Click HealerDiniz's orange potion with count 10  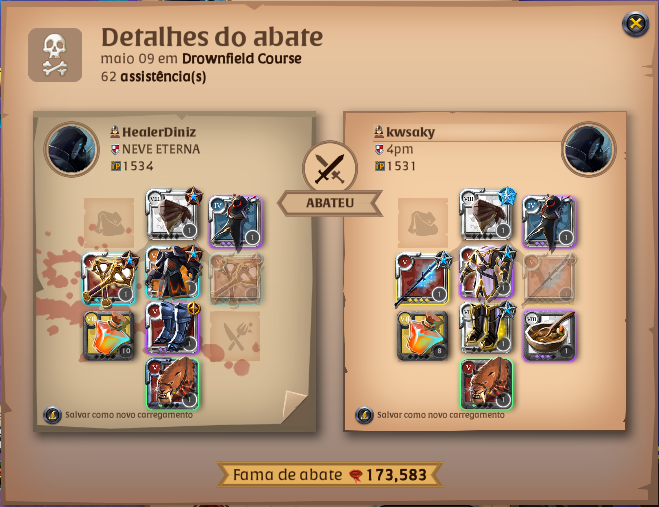[109, 336]
